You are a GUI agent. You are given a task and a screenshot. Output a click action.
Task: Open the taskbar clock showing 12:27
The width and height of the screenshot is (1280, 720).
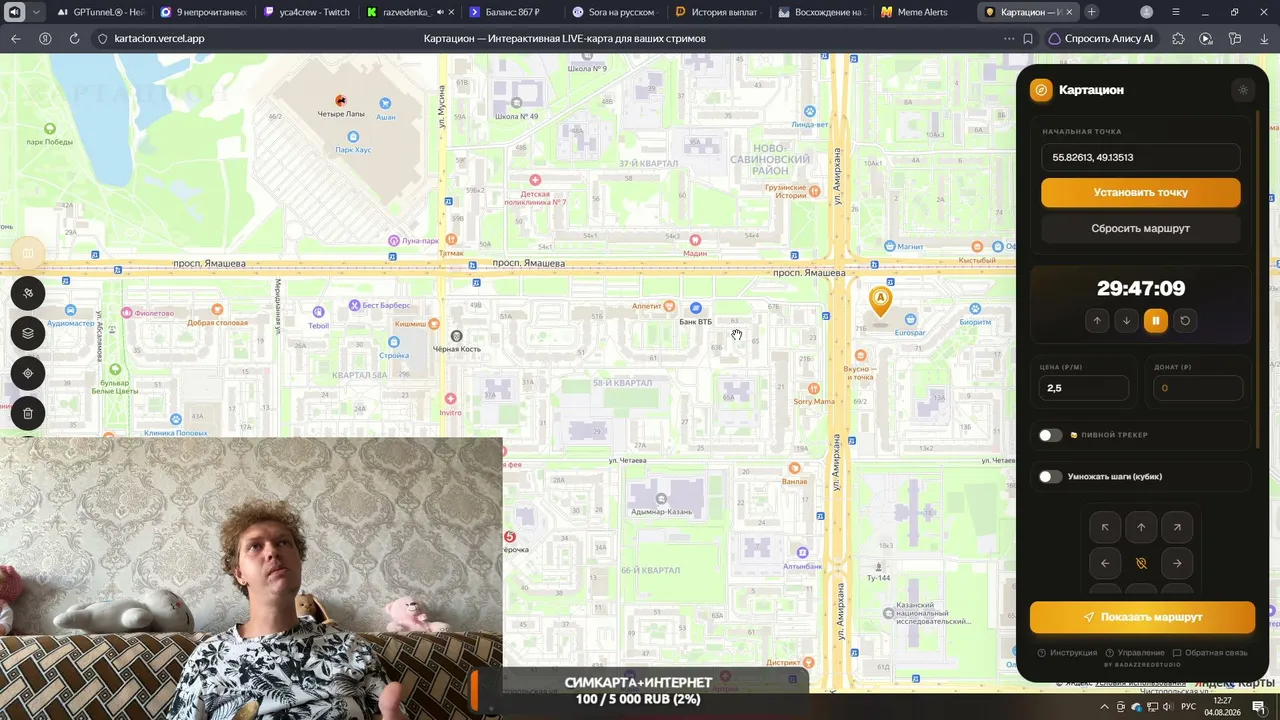1222,707
